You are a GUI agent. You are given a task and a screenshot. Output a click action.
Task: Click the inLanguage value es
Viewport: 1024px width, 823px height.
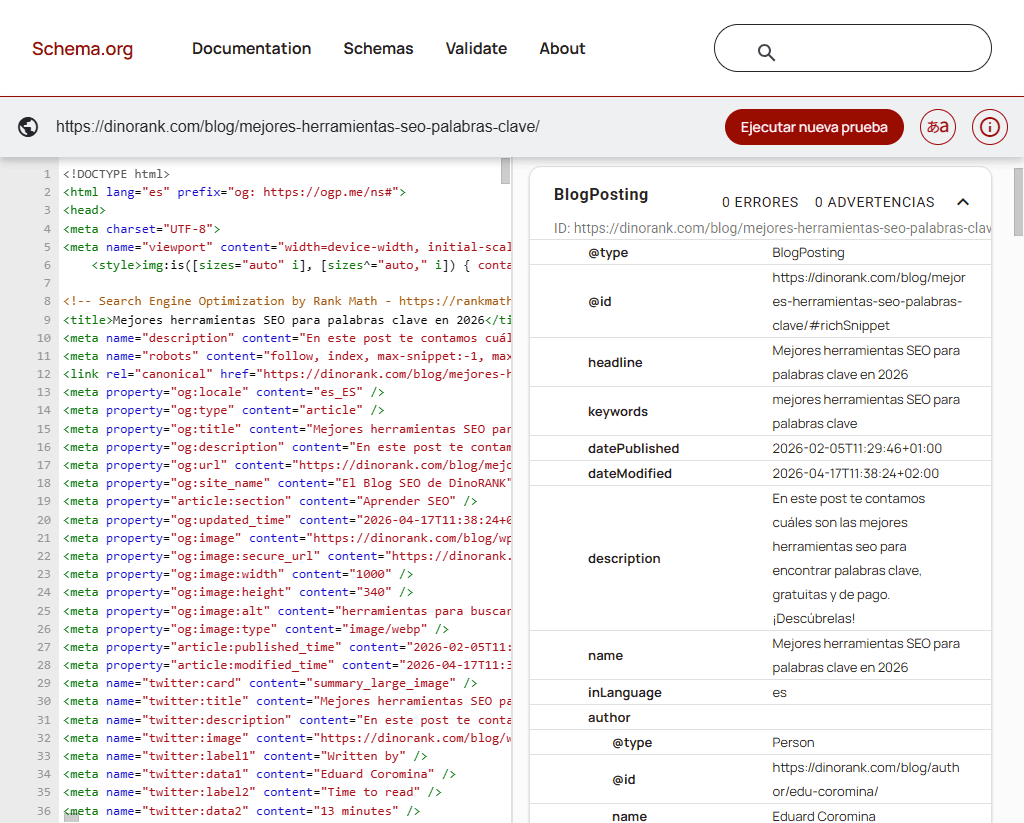[x=779, y=693]
